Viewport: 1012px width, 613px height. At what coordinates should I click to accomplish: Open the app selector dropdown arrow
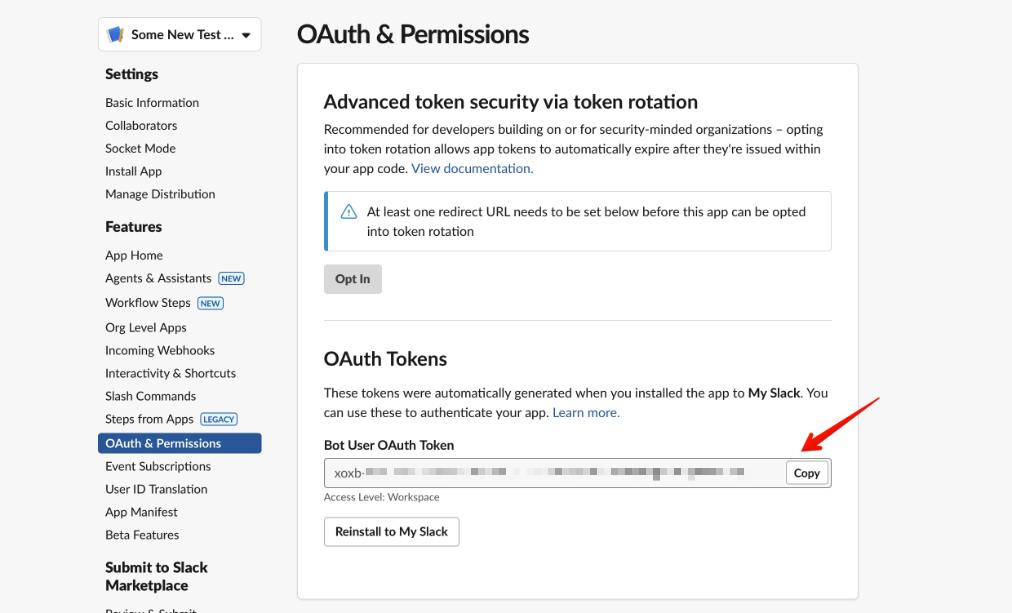pyautogui.click(x=246, y=36)
